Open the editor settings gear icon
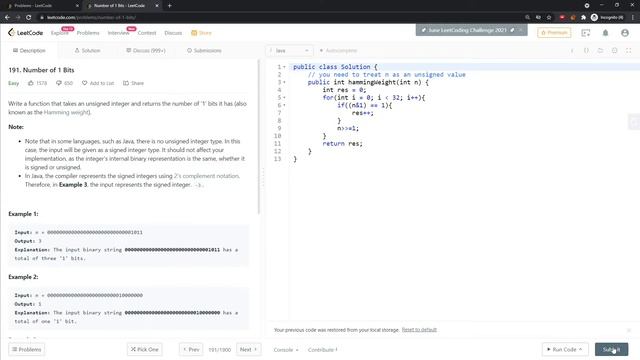The image size is (640, 360). pos(614,51)
